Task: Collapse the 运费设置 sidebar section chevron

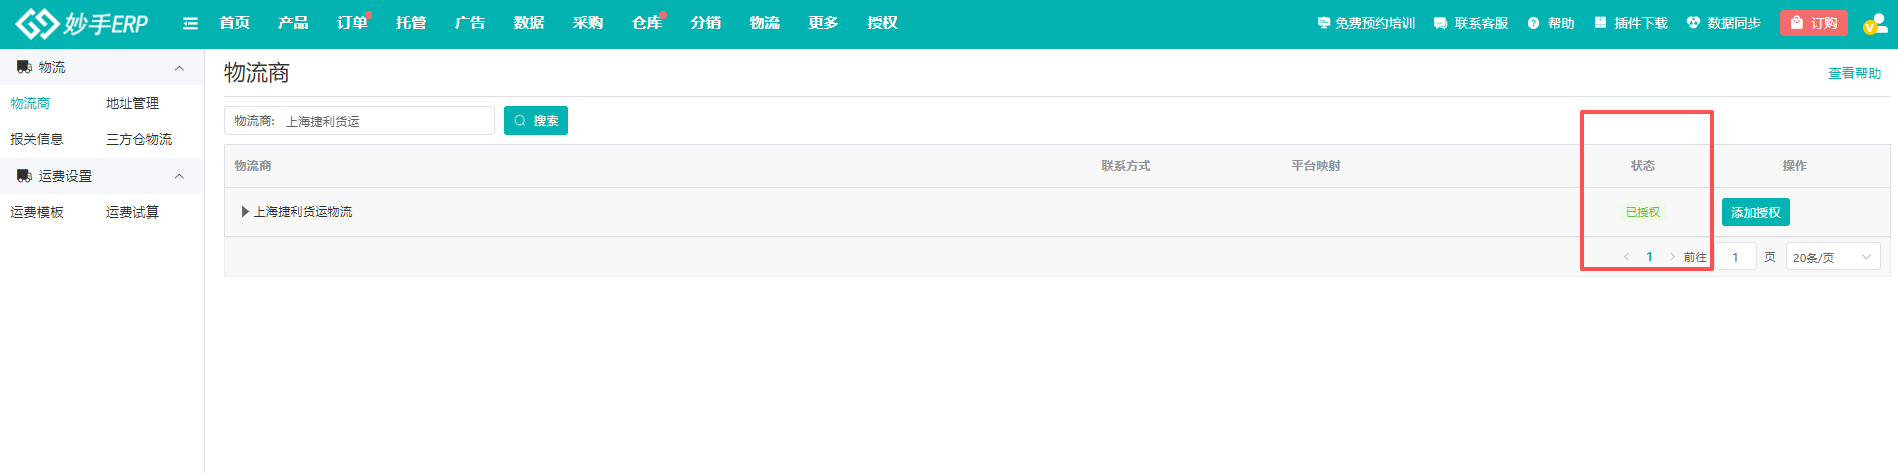Action: tap(179, 176)
